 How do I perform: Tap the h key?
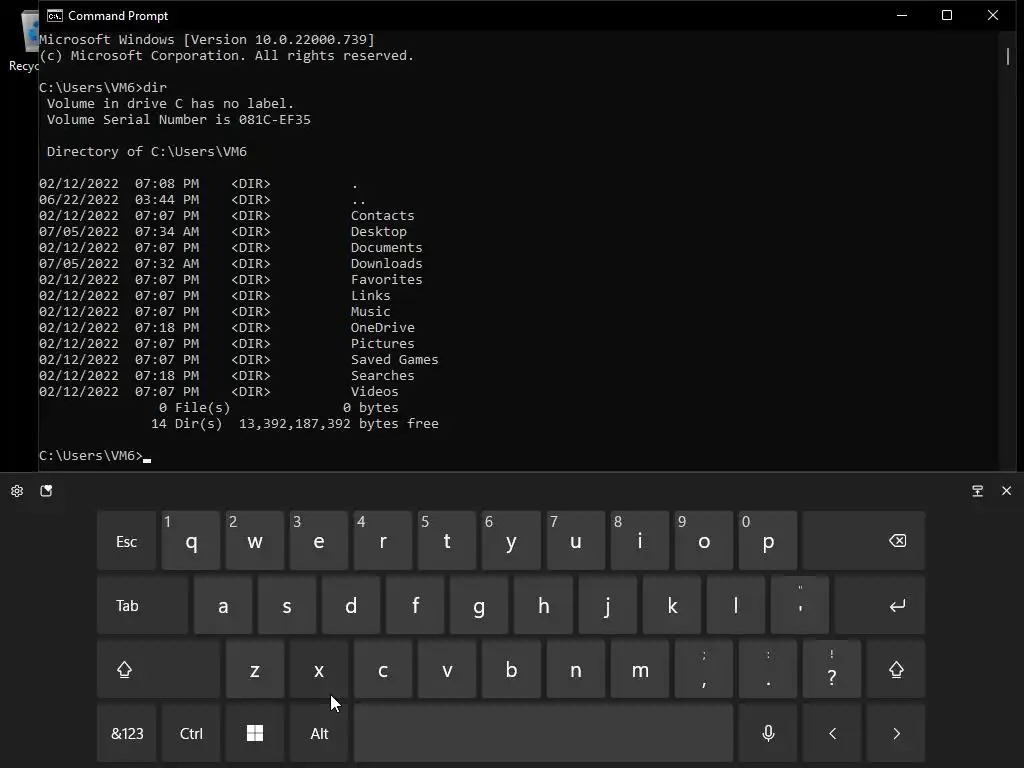coord(543,605)
